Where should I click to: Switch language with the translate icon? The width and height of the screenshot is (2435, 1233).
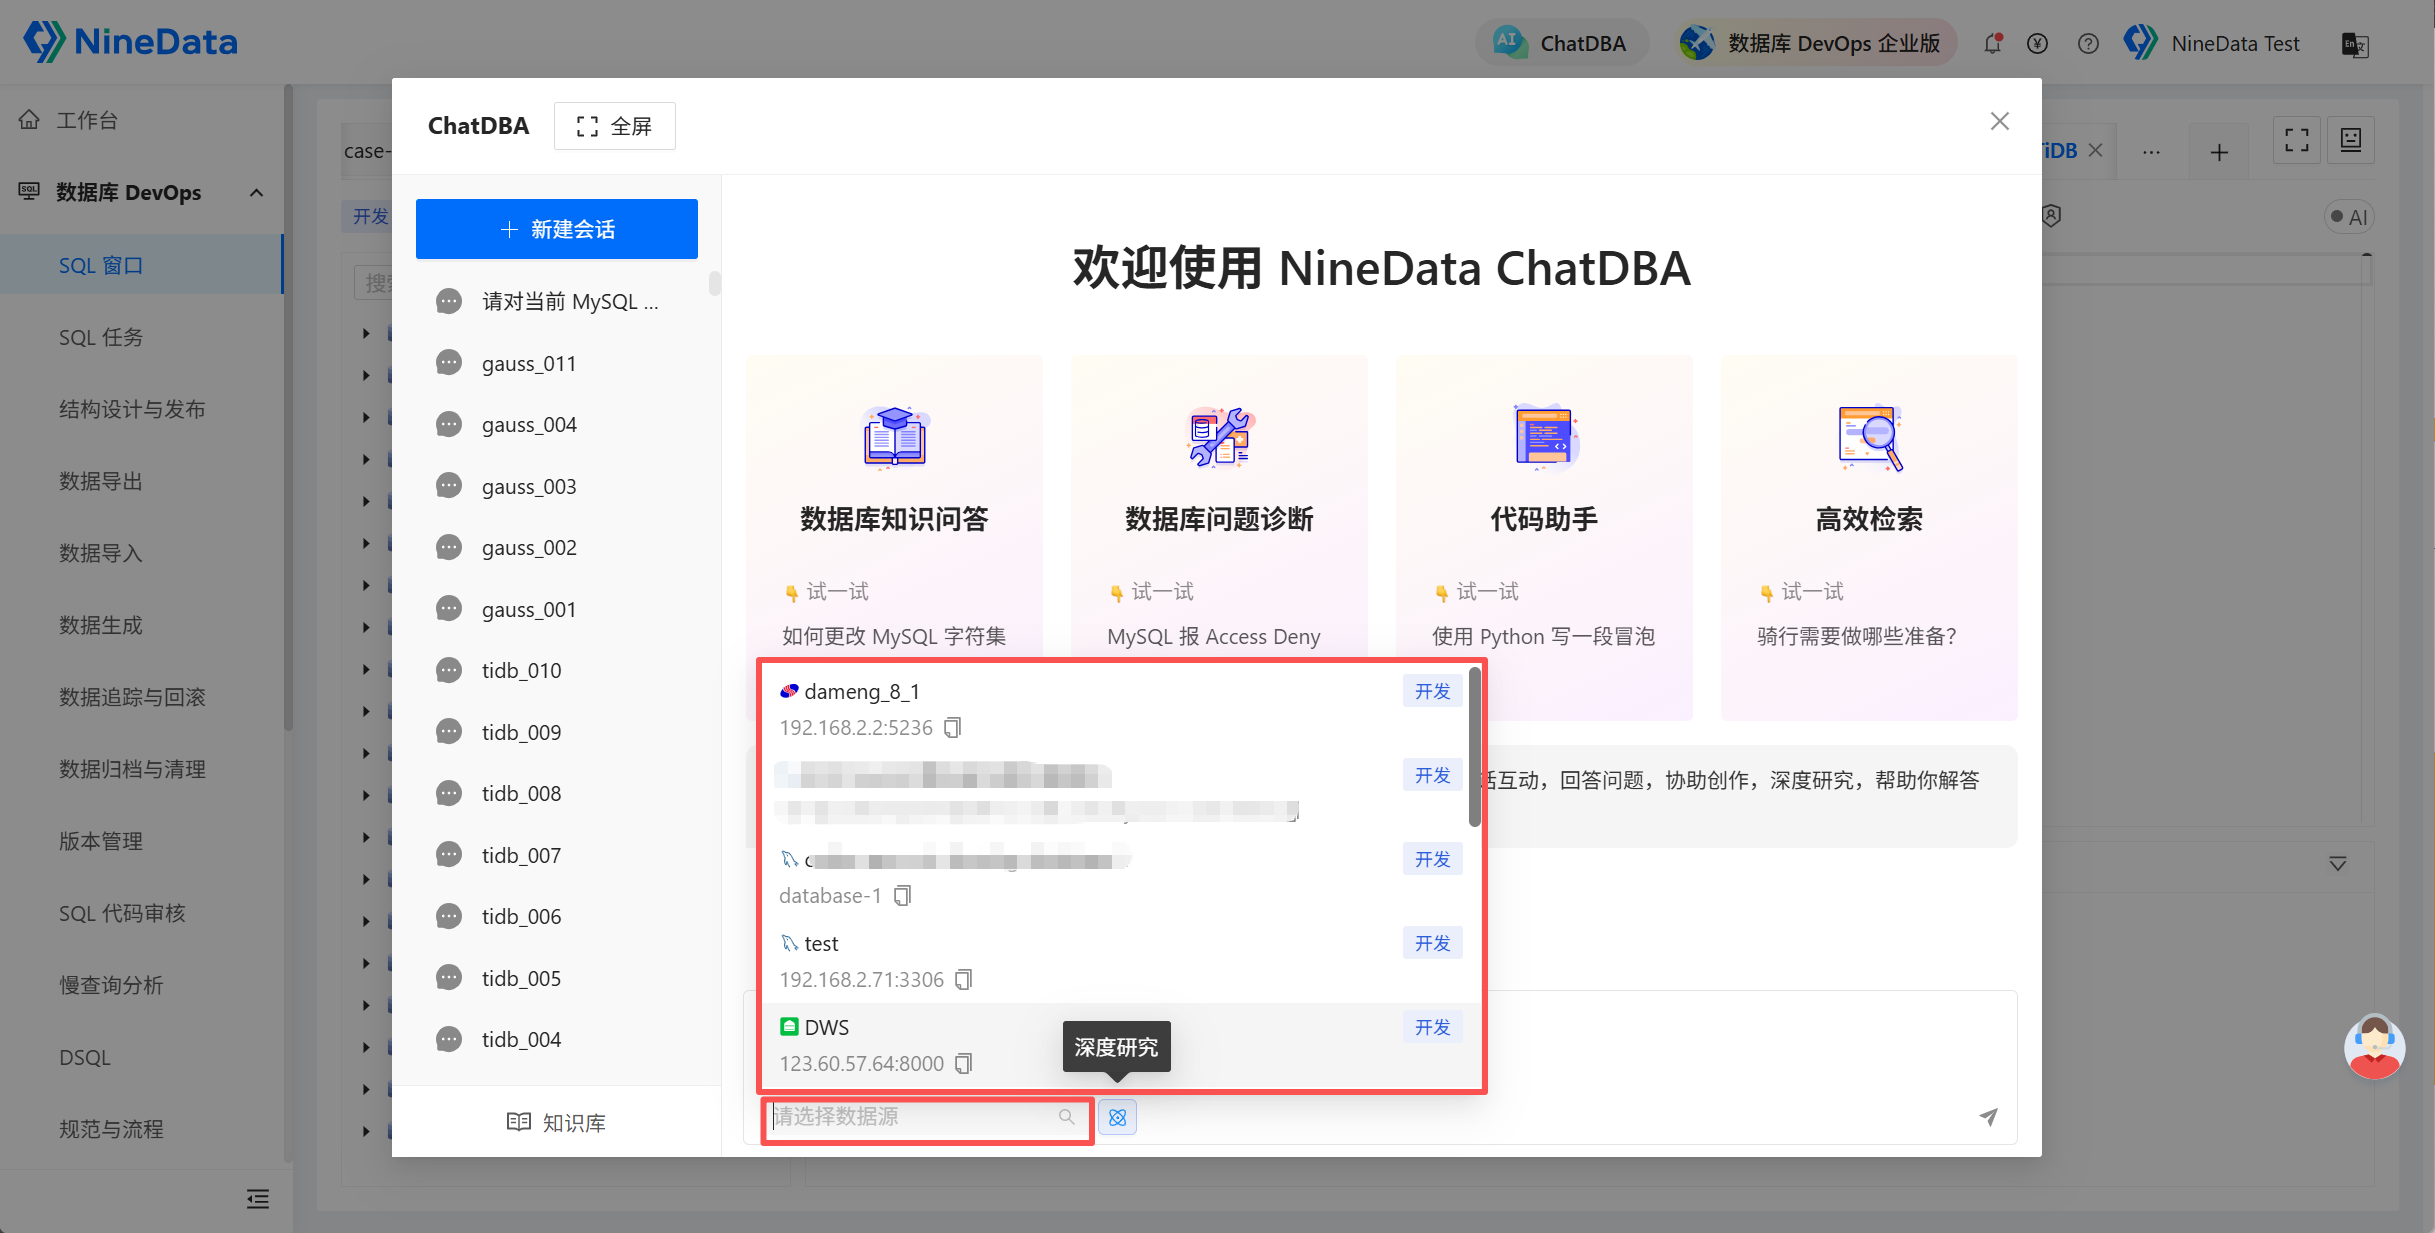click(x=2355, y=45)
